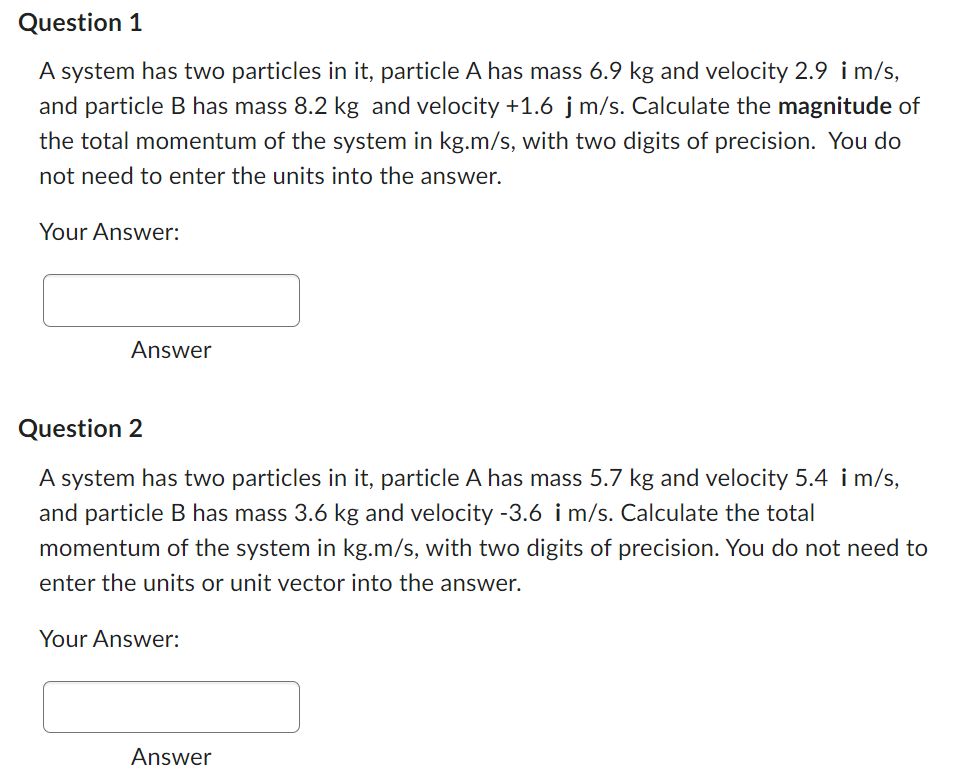The width and height of the screenshot is (967, 783).
Task: Click the 'Answer' text under the second input box
Action: click(170, 757)
